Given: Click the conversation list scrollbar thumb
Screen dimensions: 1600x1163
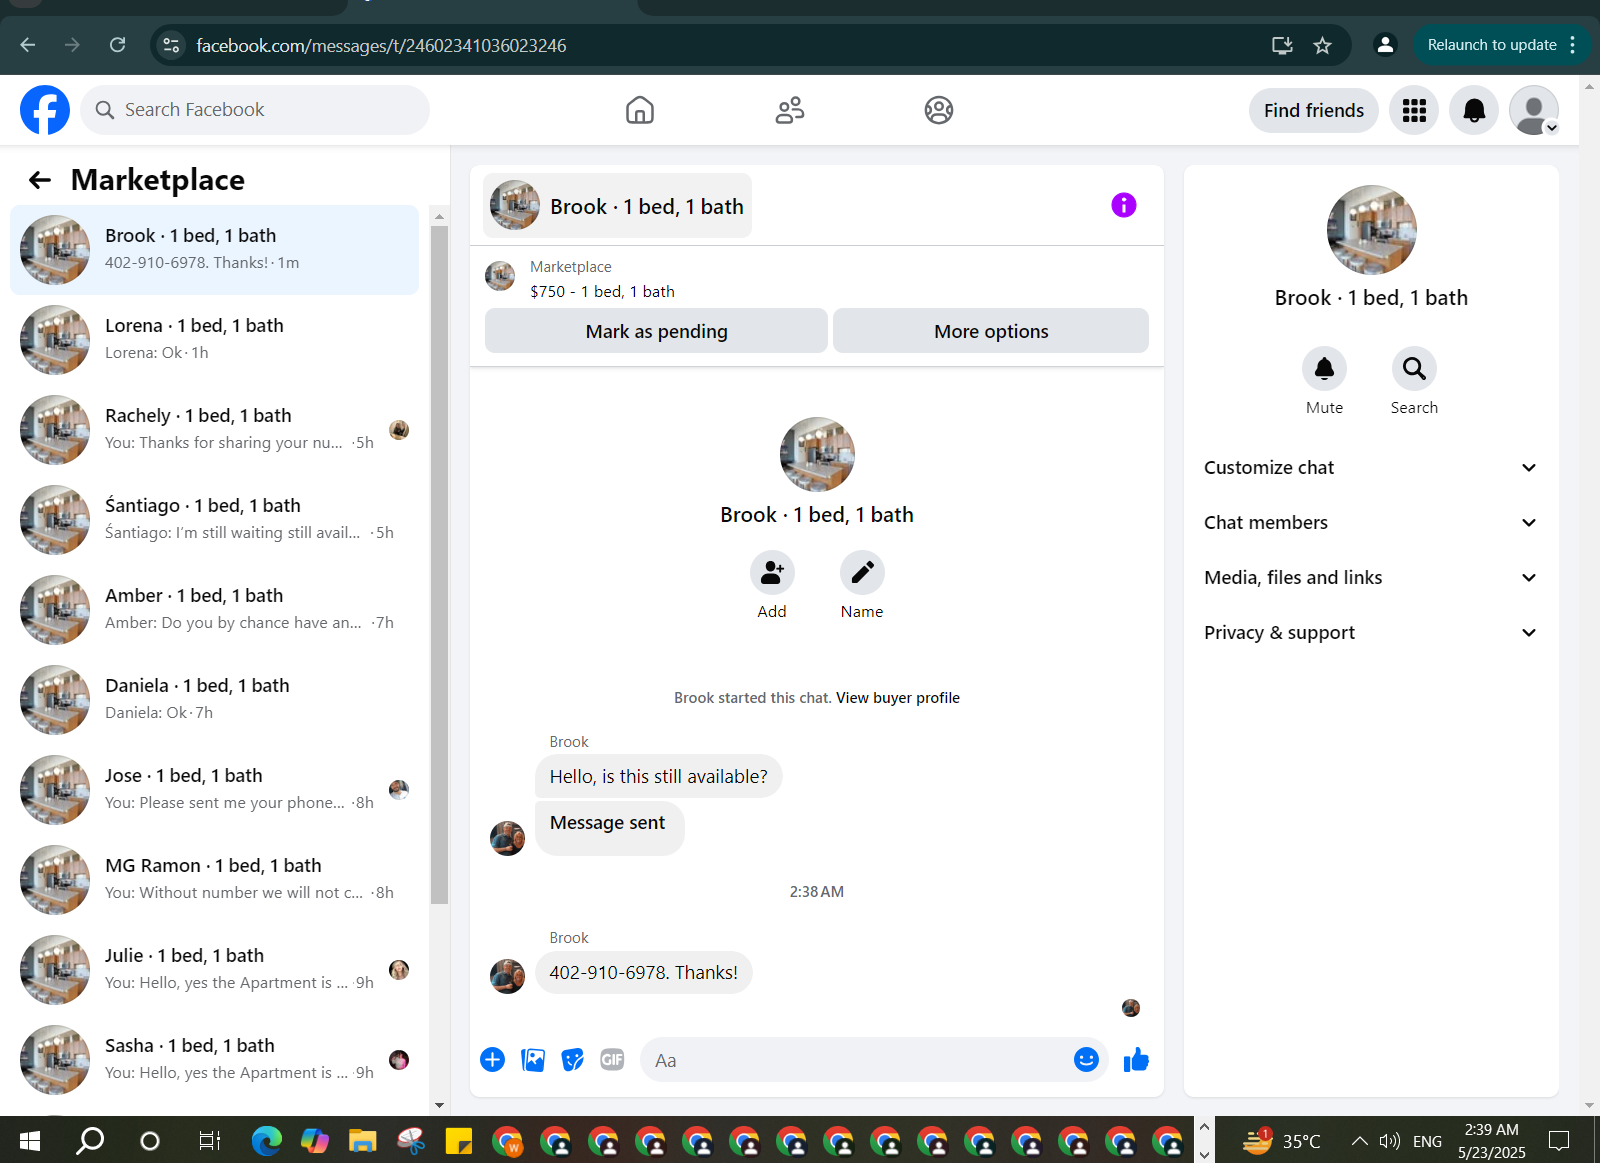Looking at the screenshot, I should pyautogui.click(x=439, y=565).
